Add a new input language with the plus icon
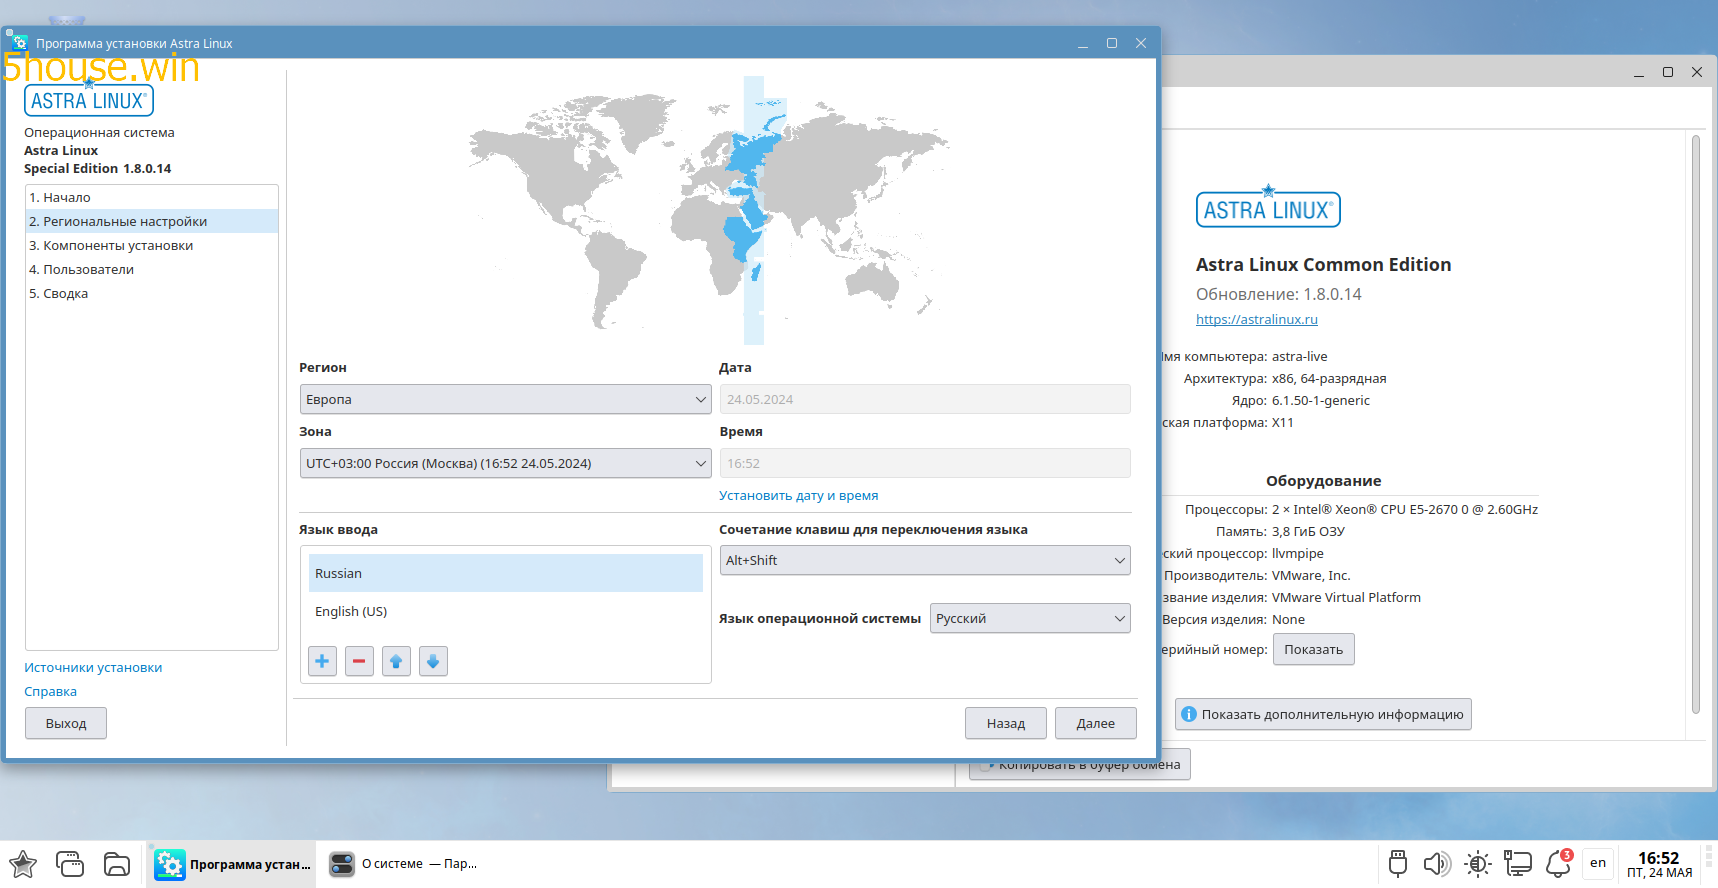This screenshot has width=1718, height=888. [322, 661]
